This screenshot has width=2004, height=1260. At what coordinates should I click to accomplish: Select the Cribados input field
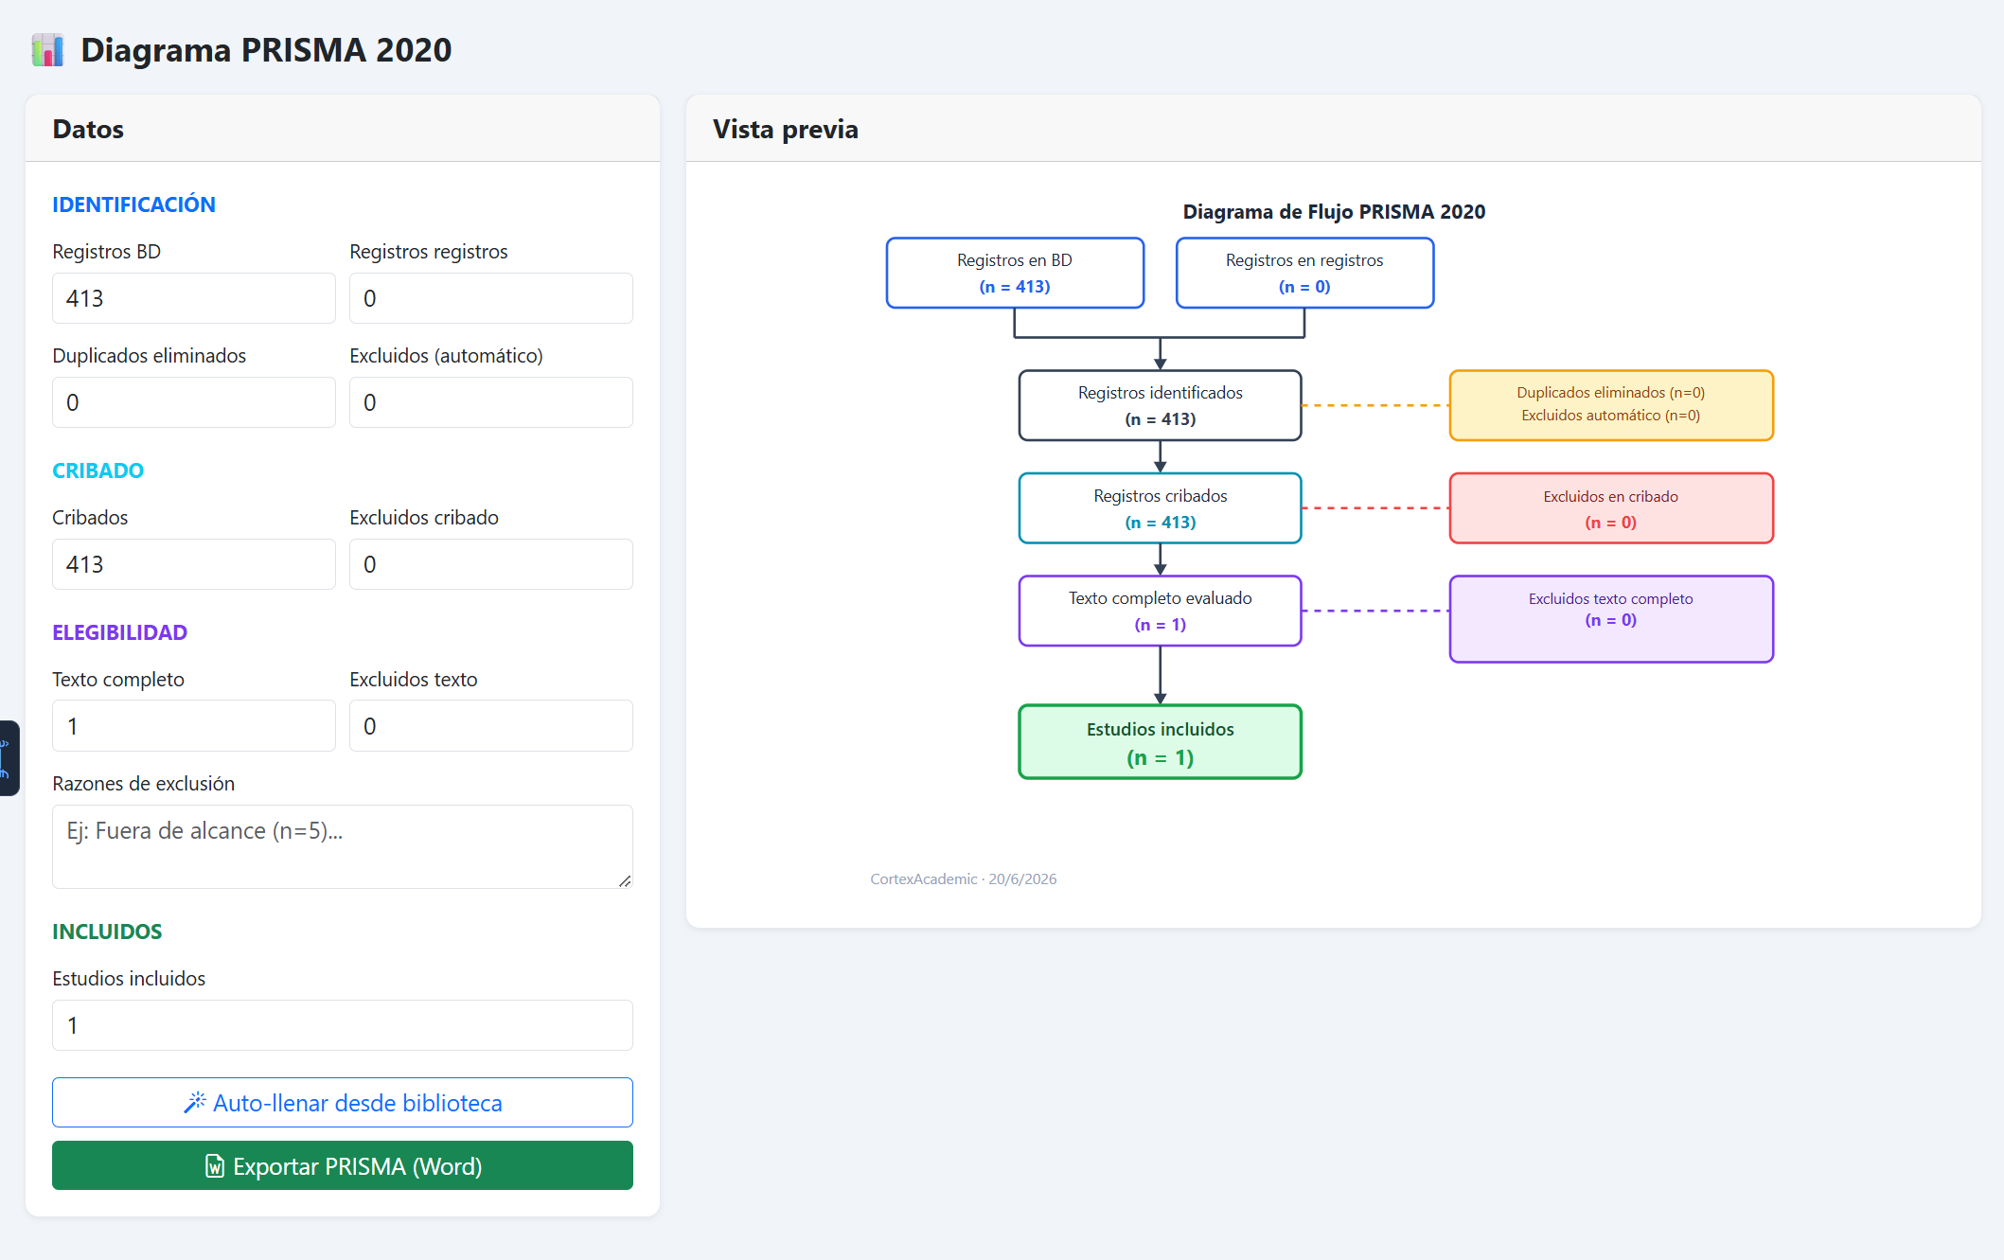click(194, 564)
